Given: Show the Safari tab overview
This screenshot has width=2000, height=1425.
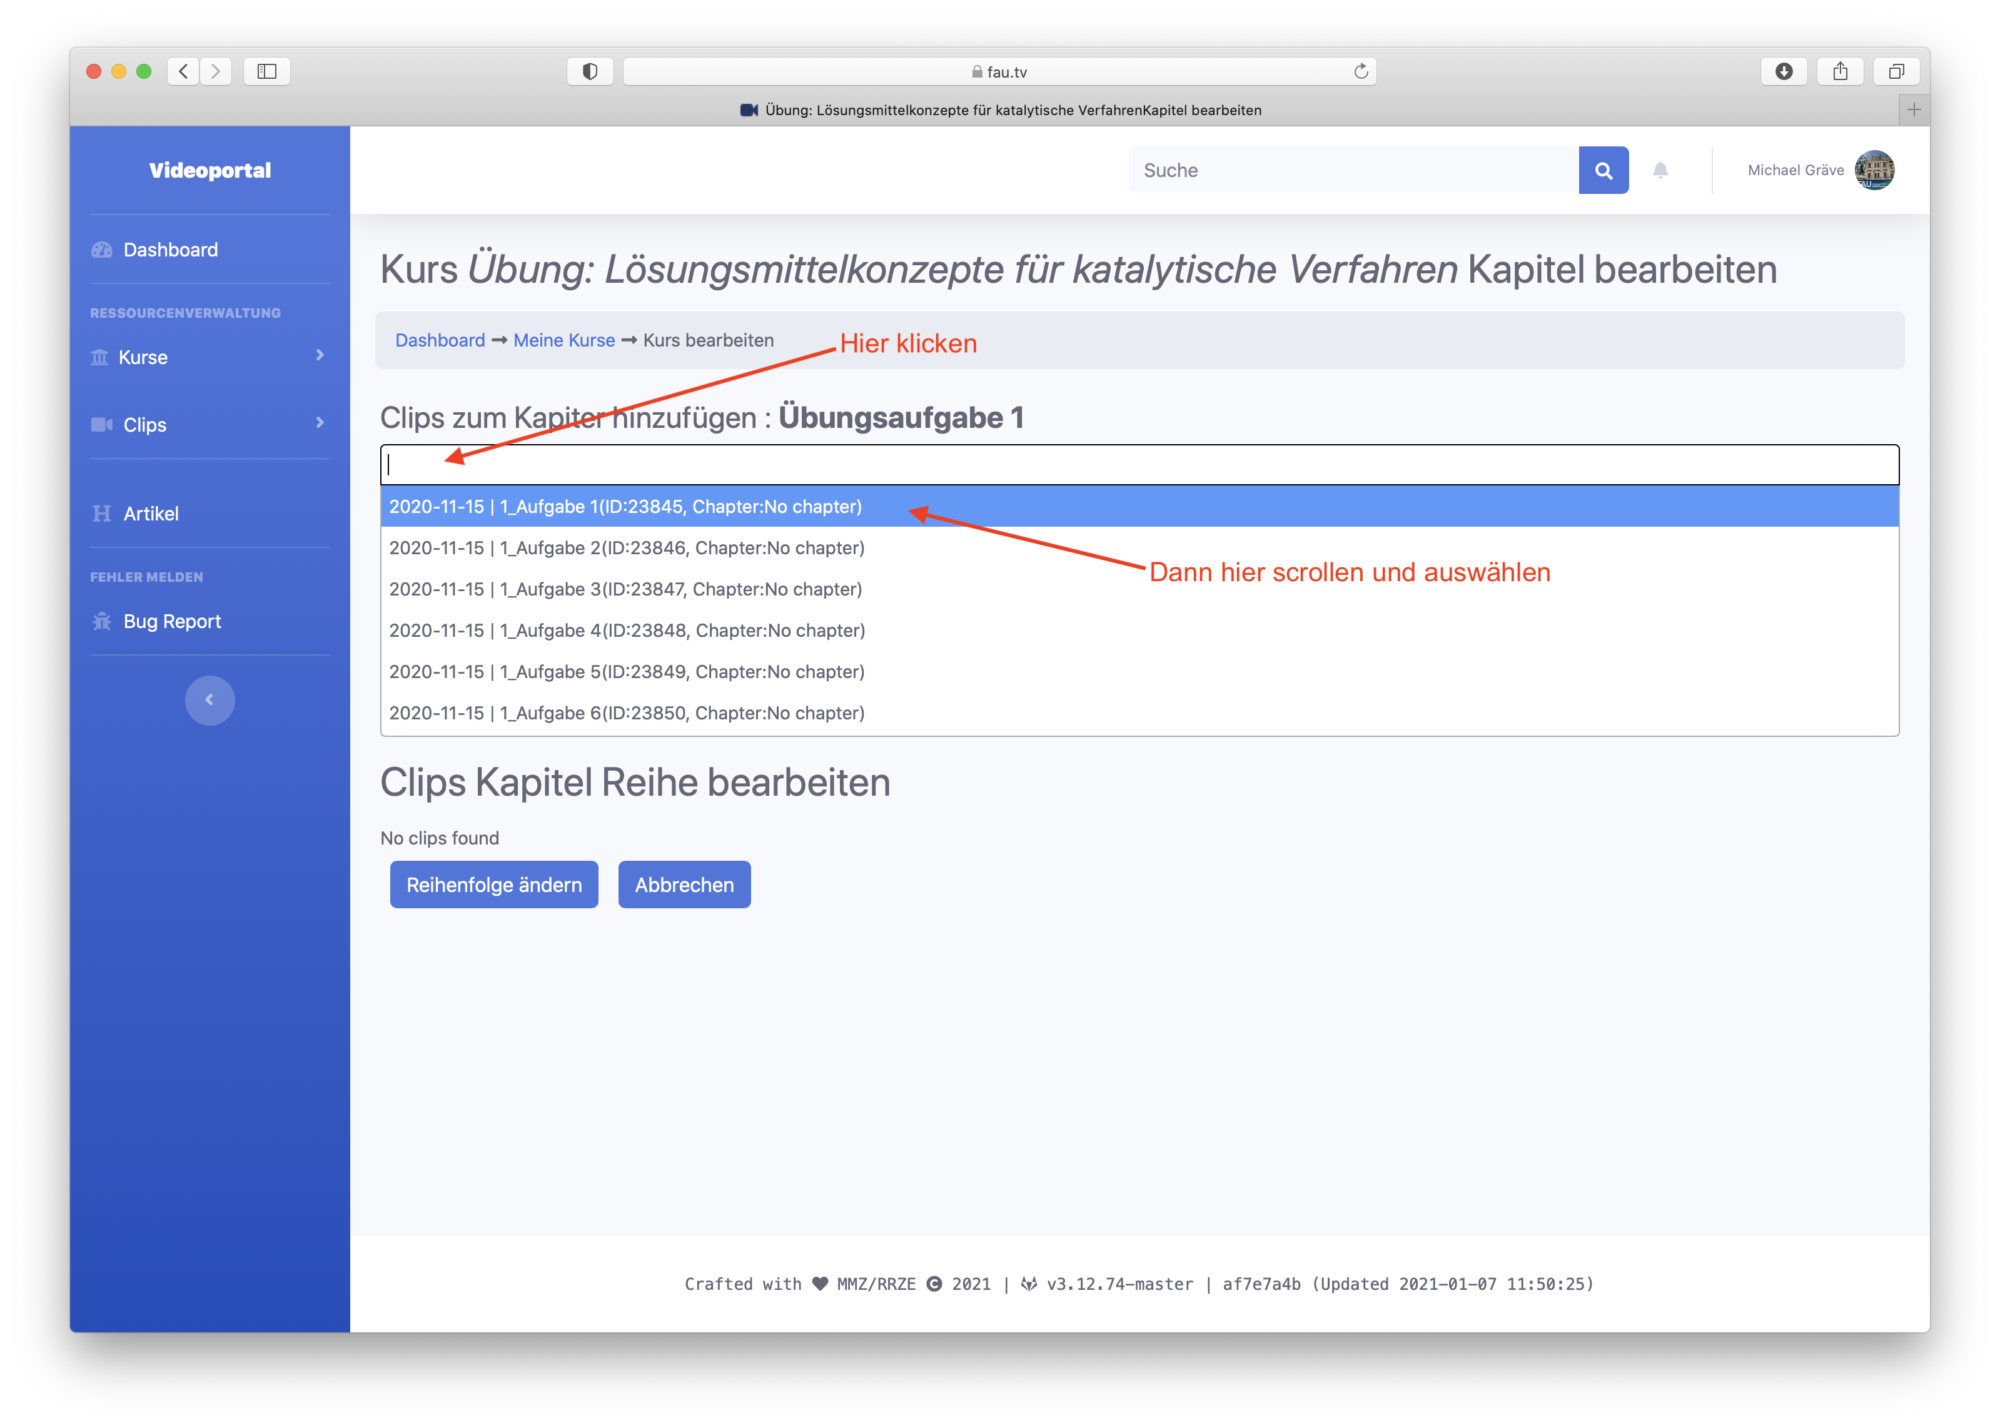Looking at the screenshot, I should [1896, 71].
